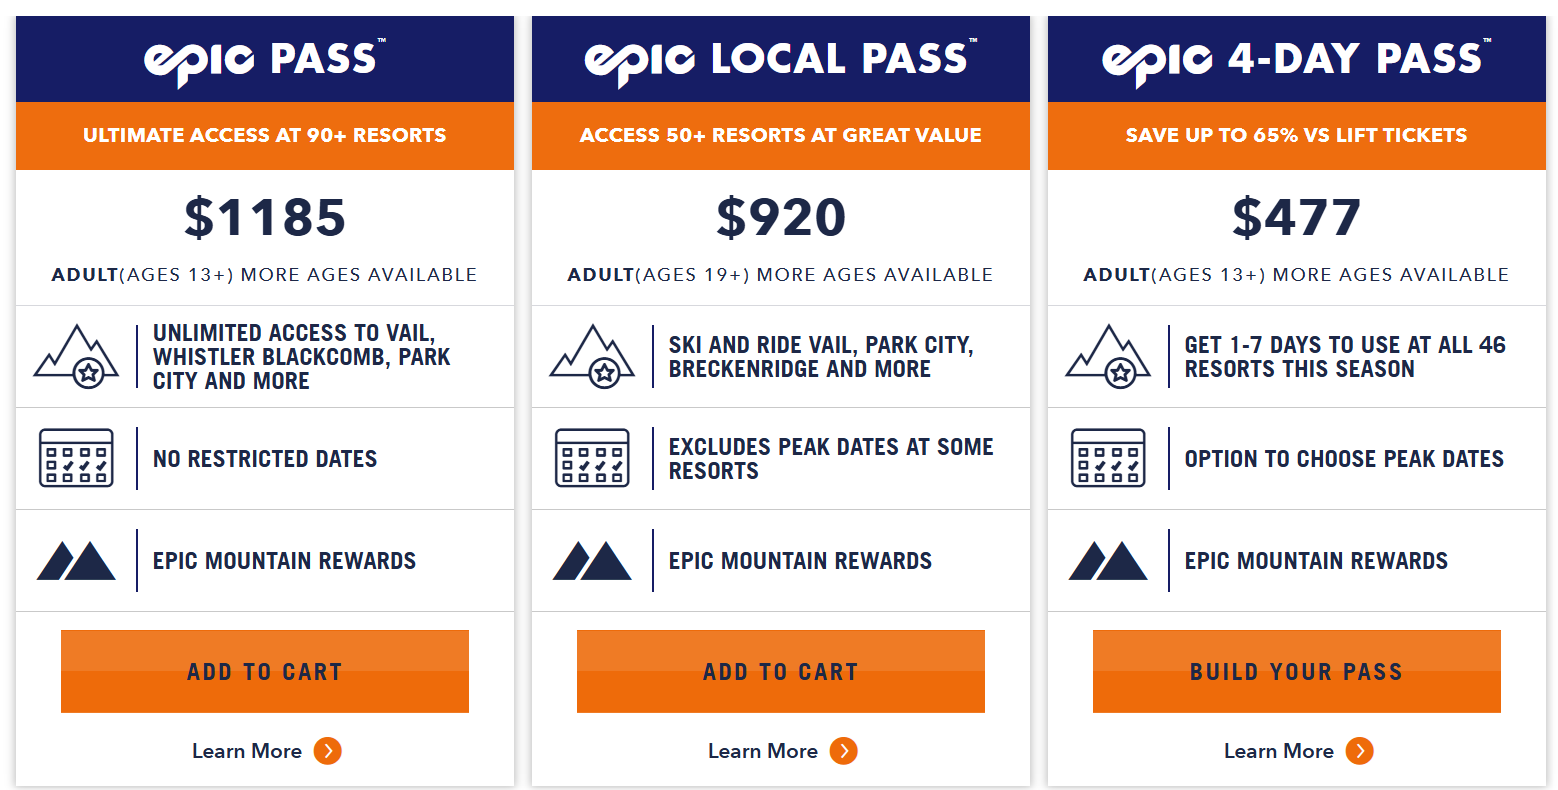
Task: Open Learn More link for Epic Local Pass
Action: [x=763, y=751]
